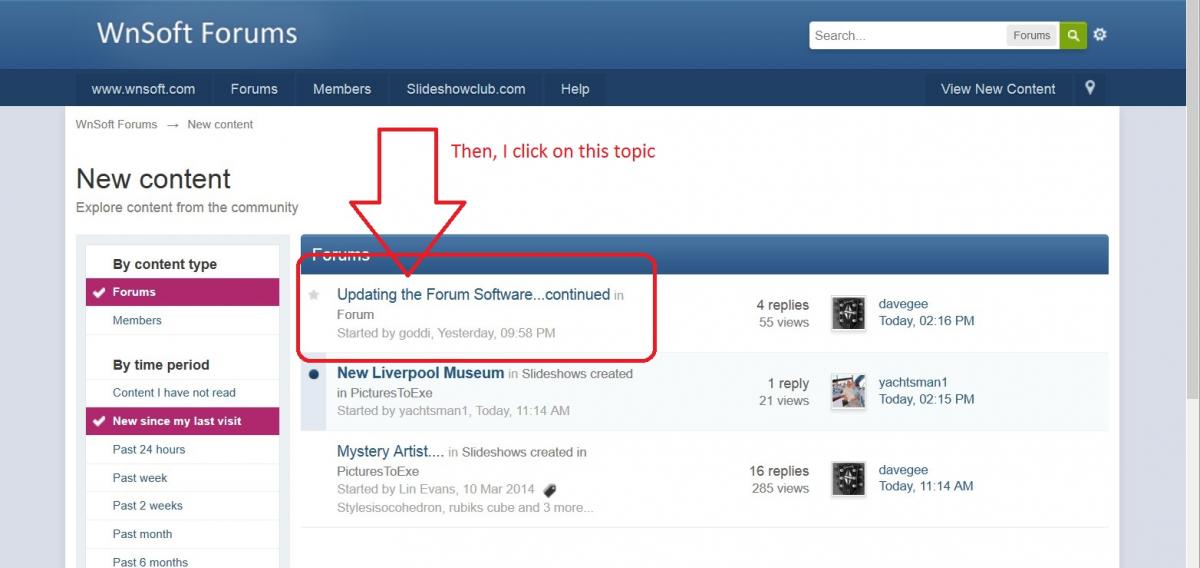1200x568 pixels.
Task: Click 285 views text
Action: pyautogui.click(x=780, y=488)
